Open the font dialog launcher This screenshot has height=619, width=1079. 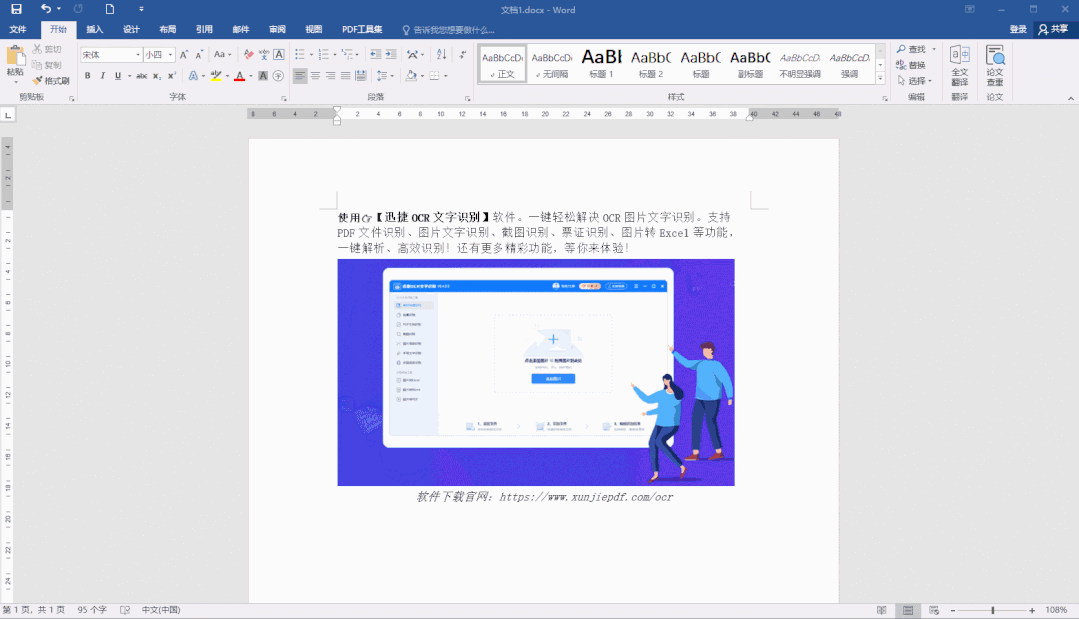284,98
